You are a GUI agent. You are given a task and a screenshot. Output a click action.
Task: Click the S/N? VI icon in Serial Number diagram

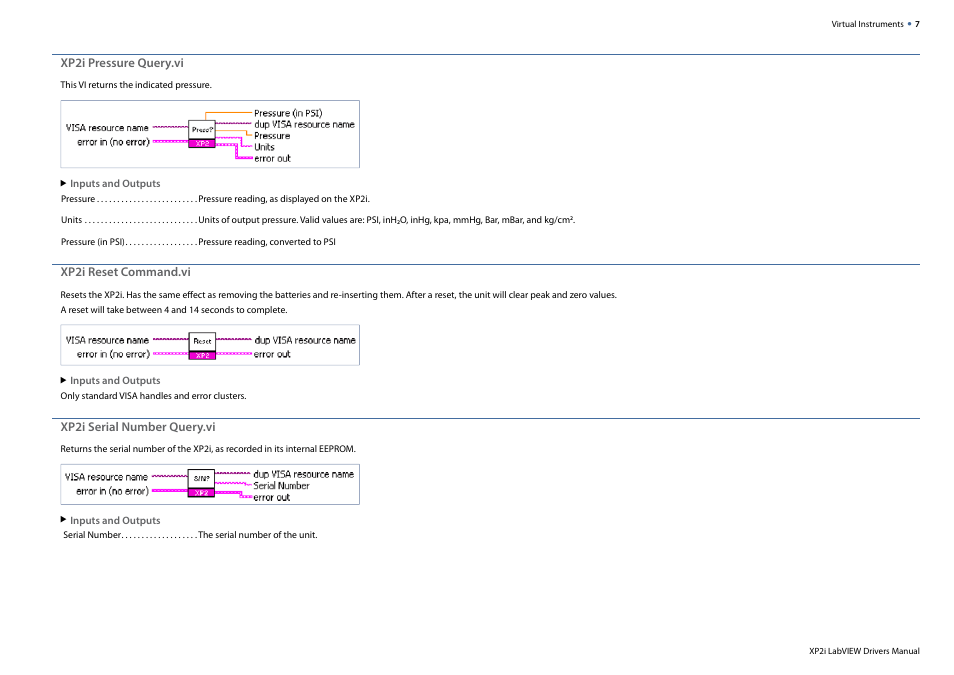coord(201,483)
